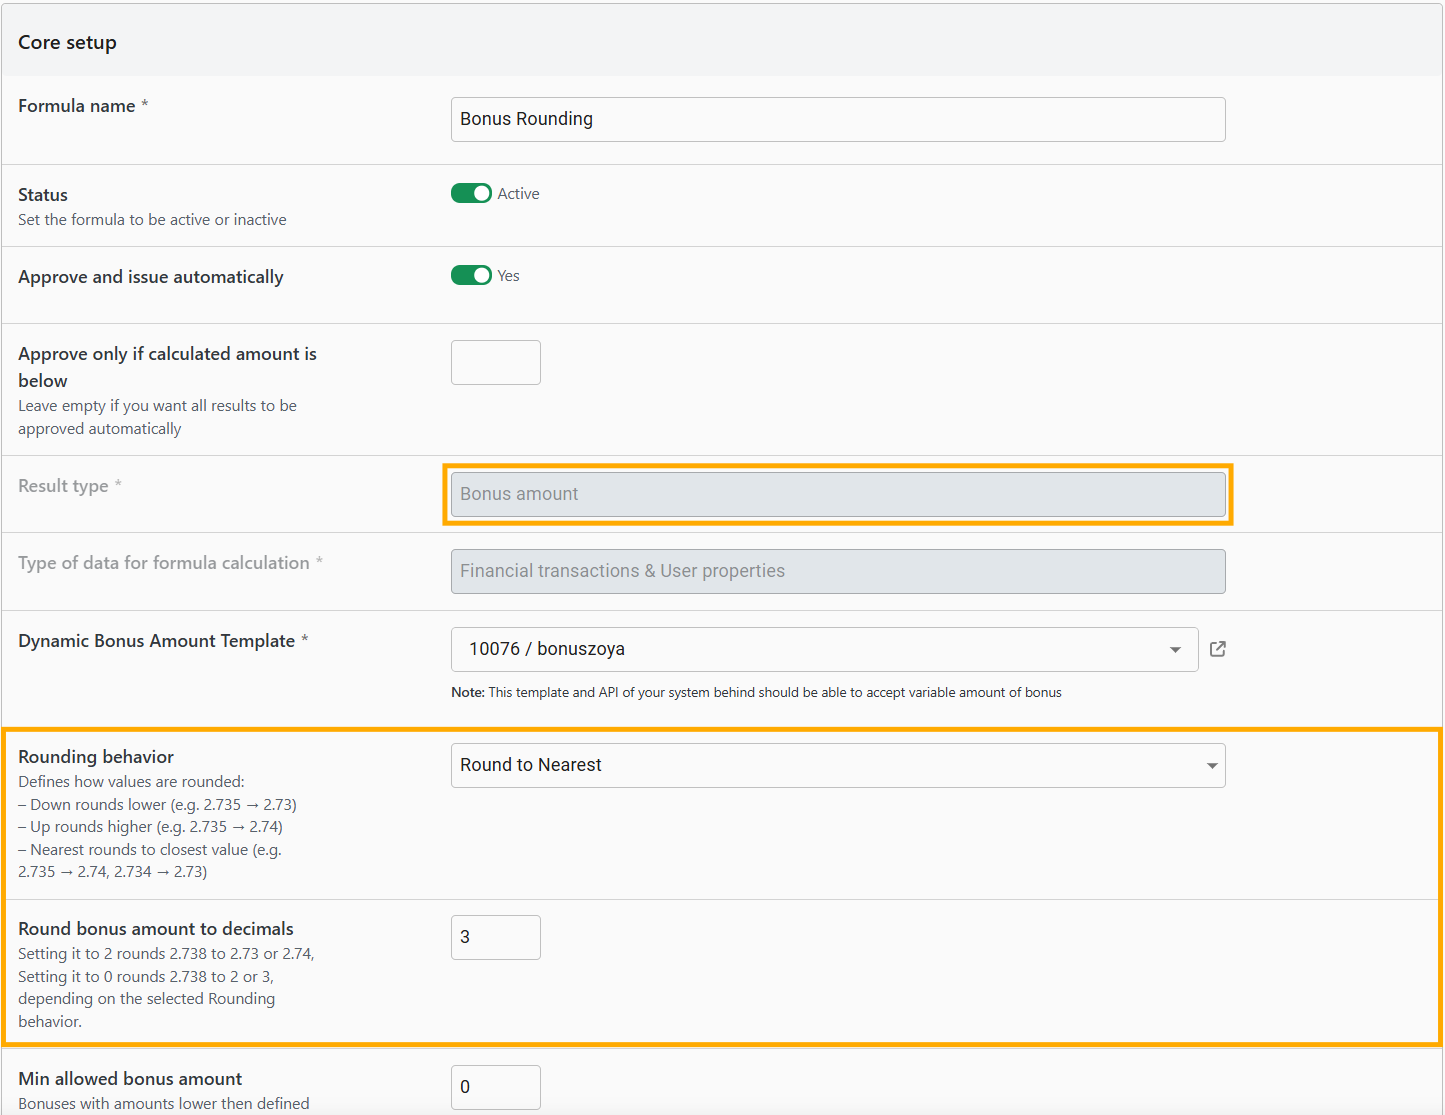Click the Formula name text field
Viewport: 1445px width, 1115px height.
coord(837,119)
